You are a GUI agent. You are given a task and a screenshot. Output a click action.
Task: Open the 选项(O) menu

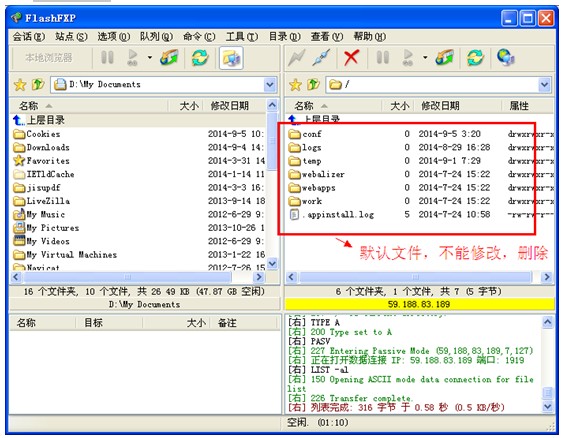pos(114,36)
